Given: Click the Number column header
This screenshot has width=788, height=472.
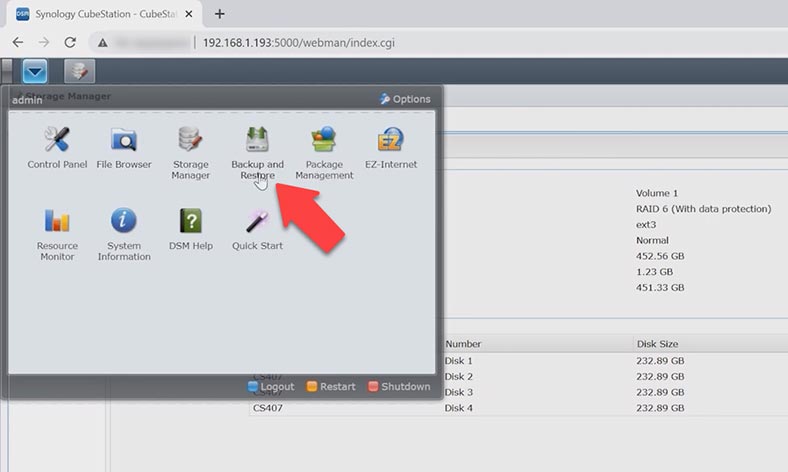Looking at the screenshot, I should coord(463,344).
